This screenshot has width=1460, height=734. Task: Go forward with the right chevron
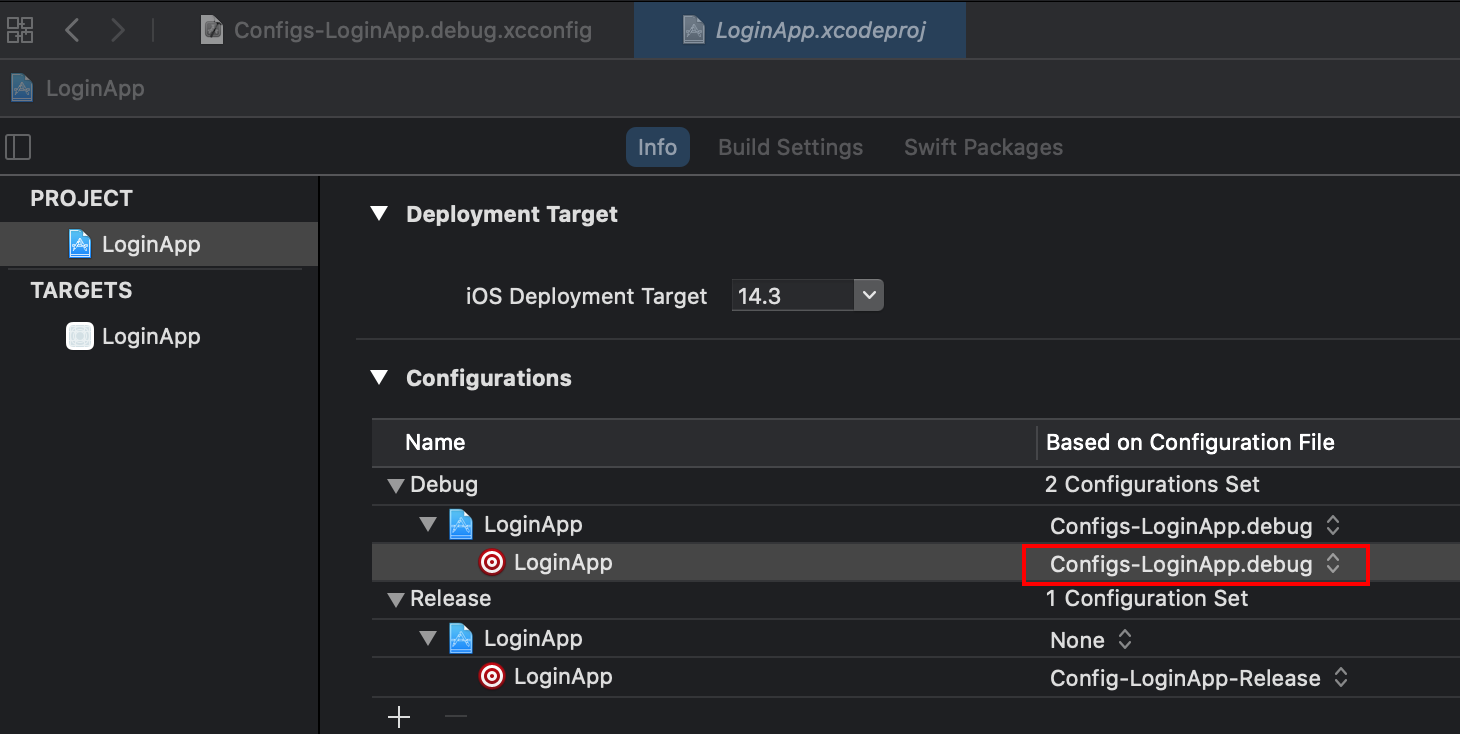click(x=118, y=30)
